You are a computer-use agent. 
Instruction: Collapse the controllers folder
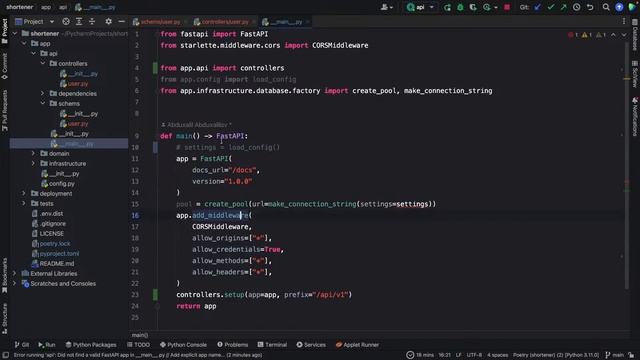43,64
